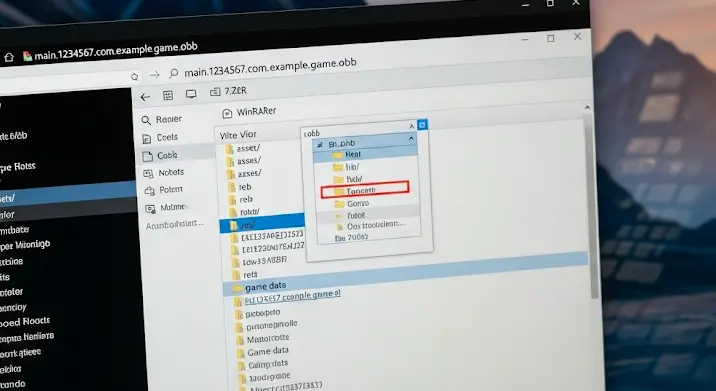This screenshot has height=391, width=716.
Task: Open the Caling data folder
Action: 263,365
